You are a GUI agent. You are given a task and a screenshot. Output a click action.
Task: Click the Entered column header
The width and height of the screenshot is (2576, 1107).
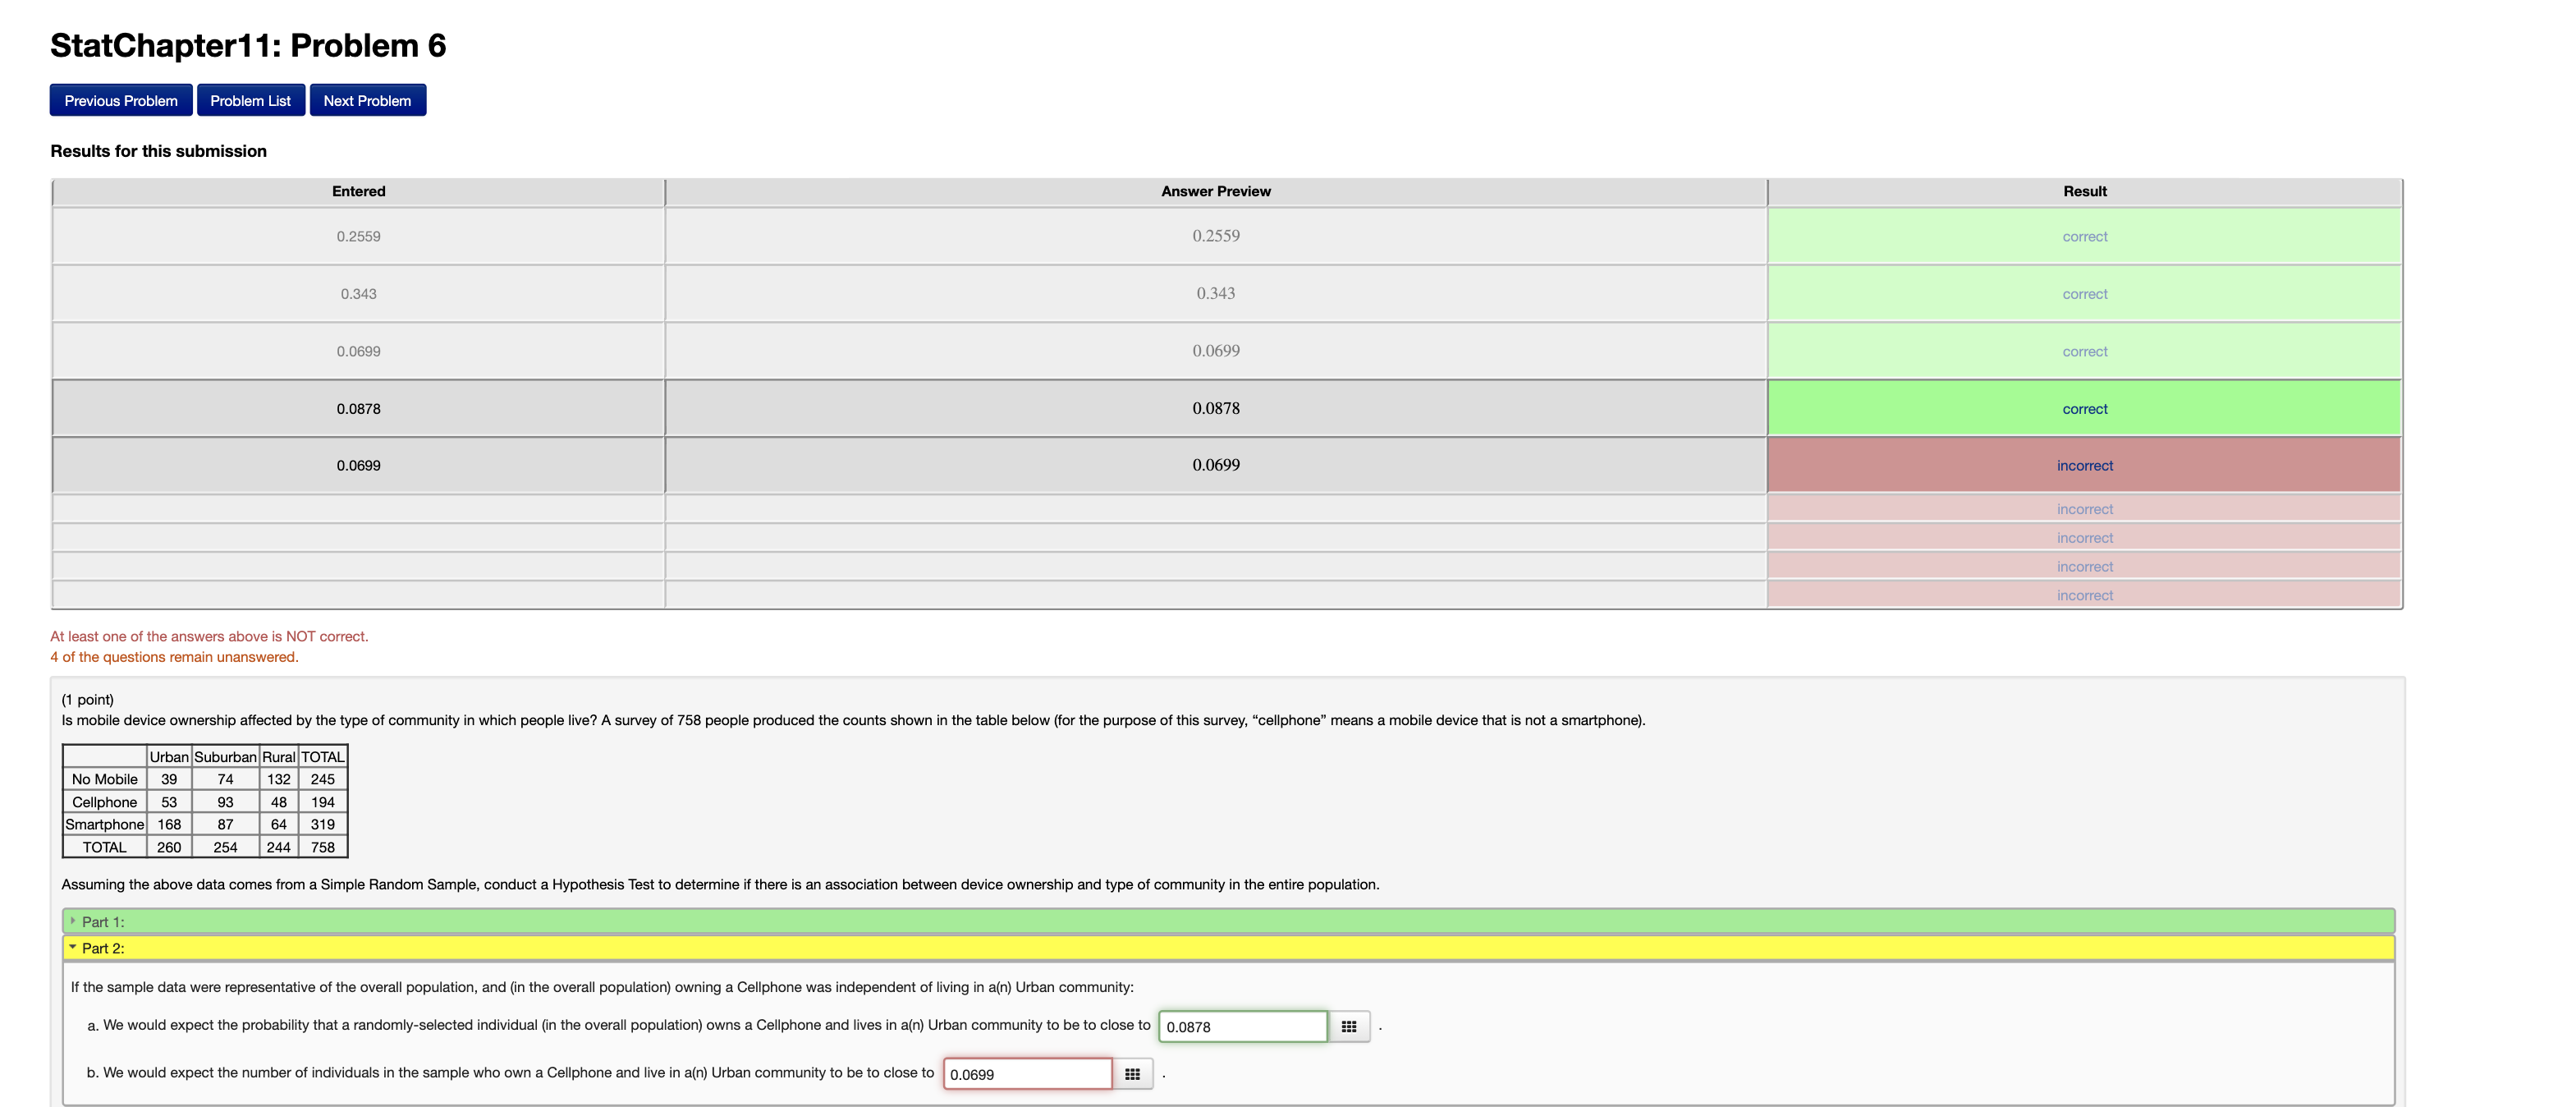pyautogui.click(x=358, y=191)
